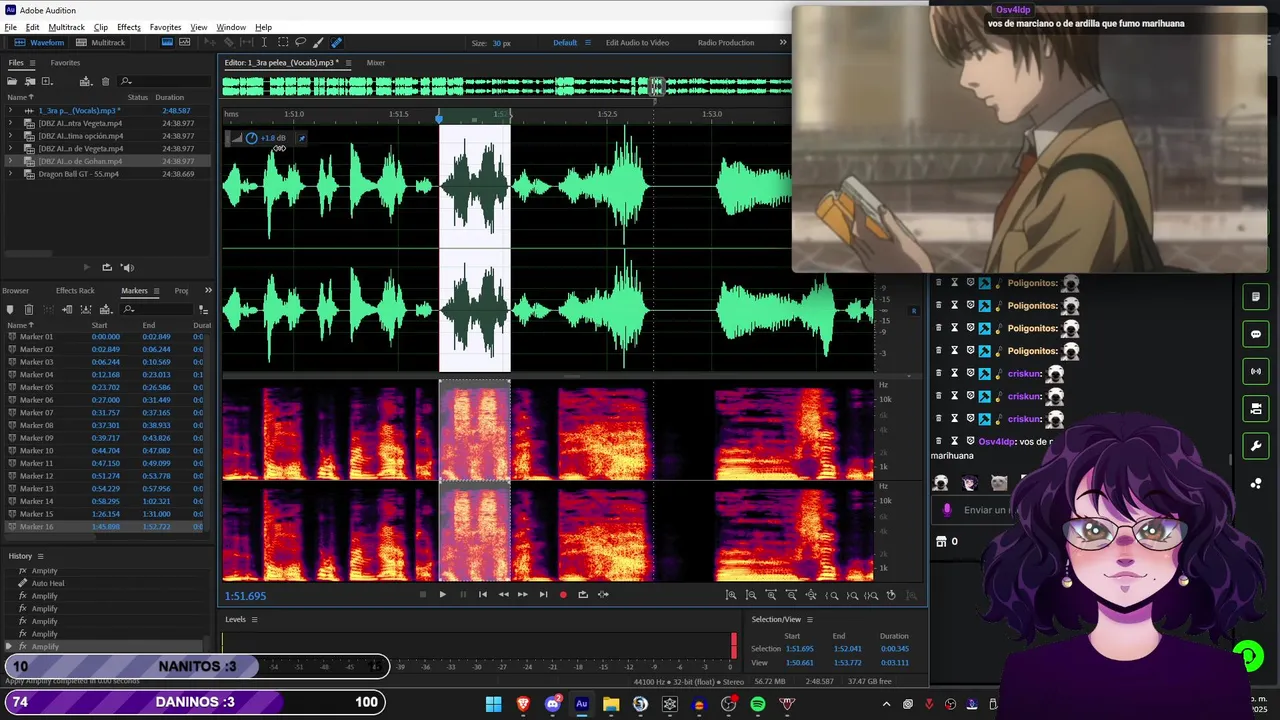The image size is (1280, 720).
Task: Open the Favorites menu
Action: (165, 27)
